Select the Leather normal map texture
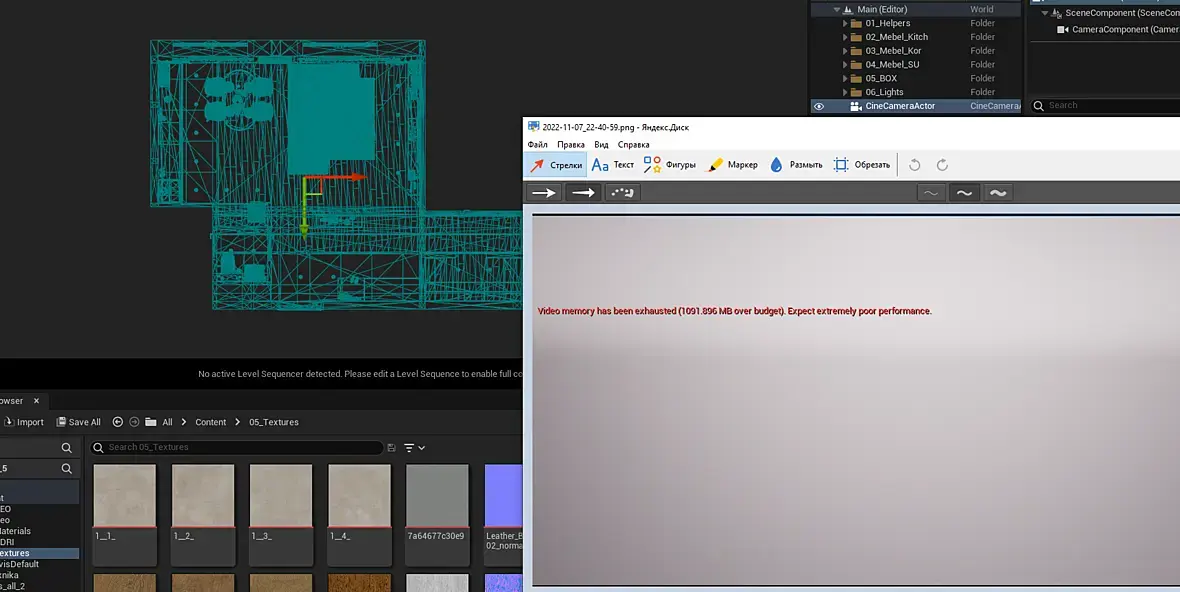 click(x=503, y=514)
